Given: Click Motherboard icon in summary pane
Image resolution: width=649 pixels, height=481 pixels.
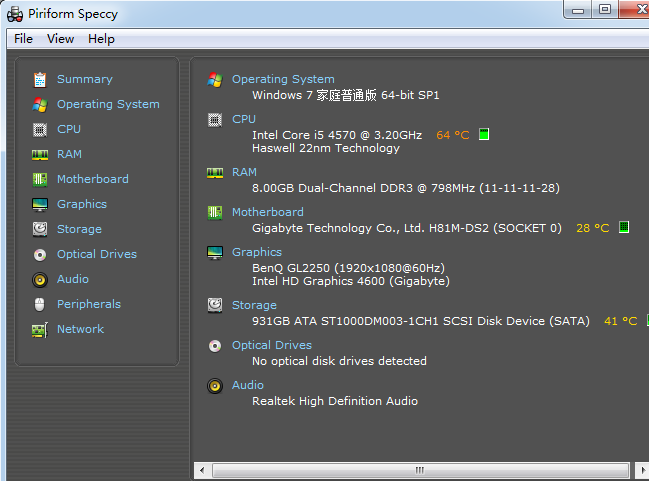Looking at the screenshot, I should tap(215, 213).
